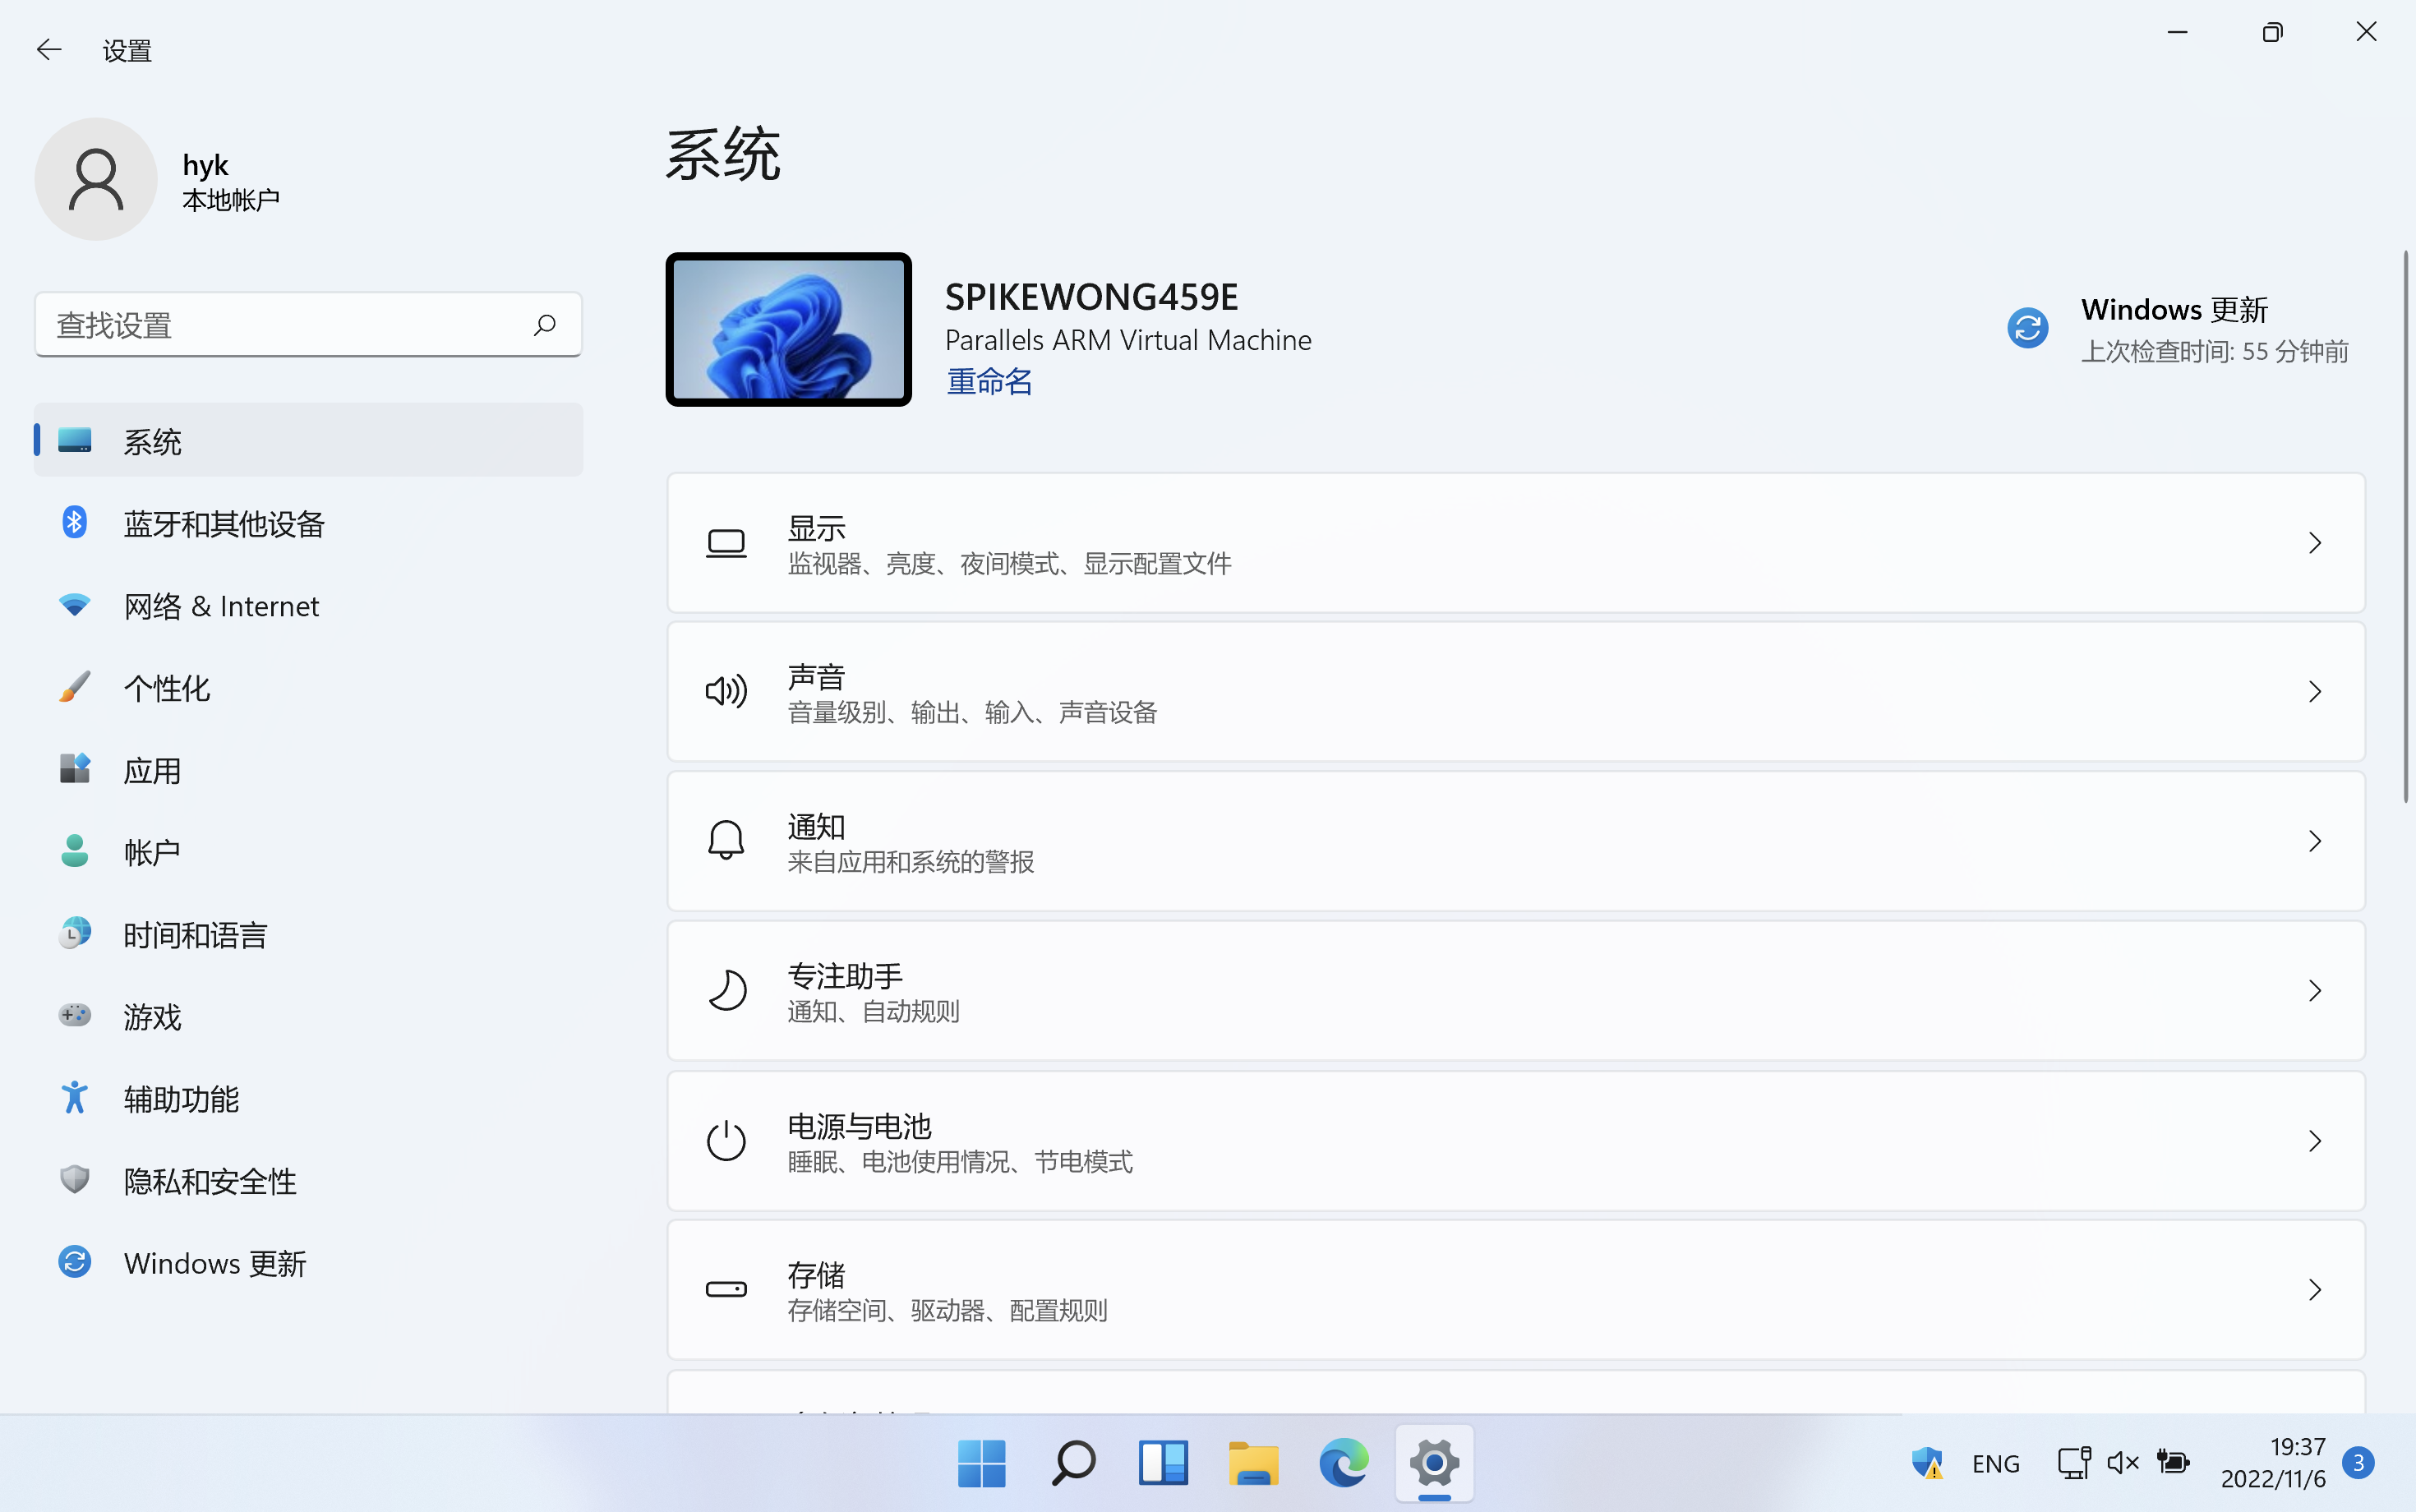The width and height of the screenshot is (2416, 1512).
Task: Open 声音 sound settings title
Action: (816, 676)
